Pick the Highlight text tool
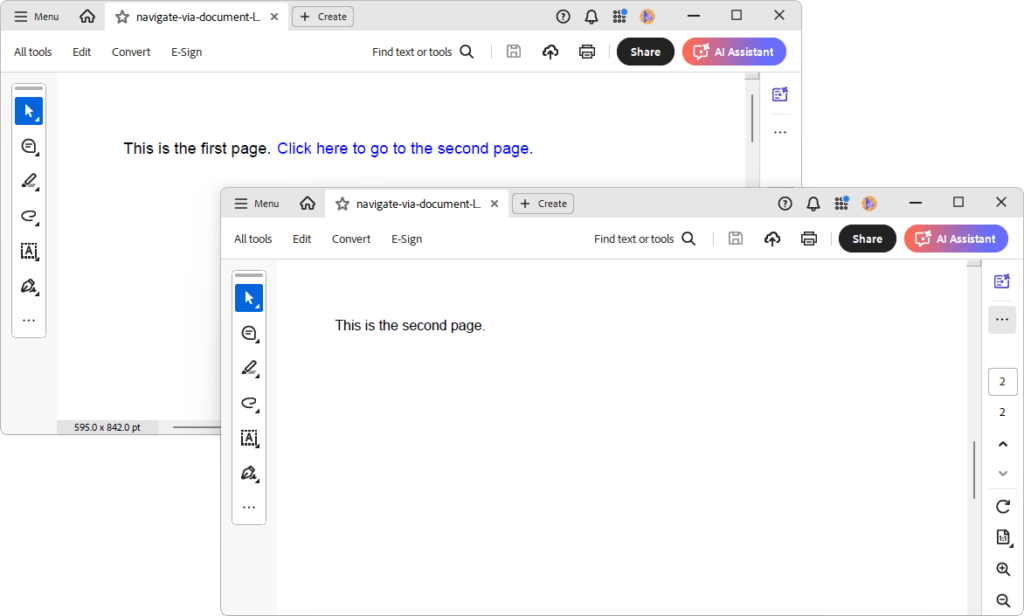Screen dimensions: 1024x616 tap(249, 368)
